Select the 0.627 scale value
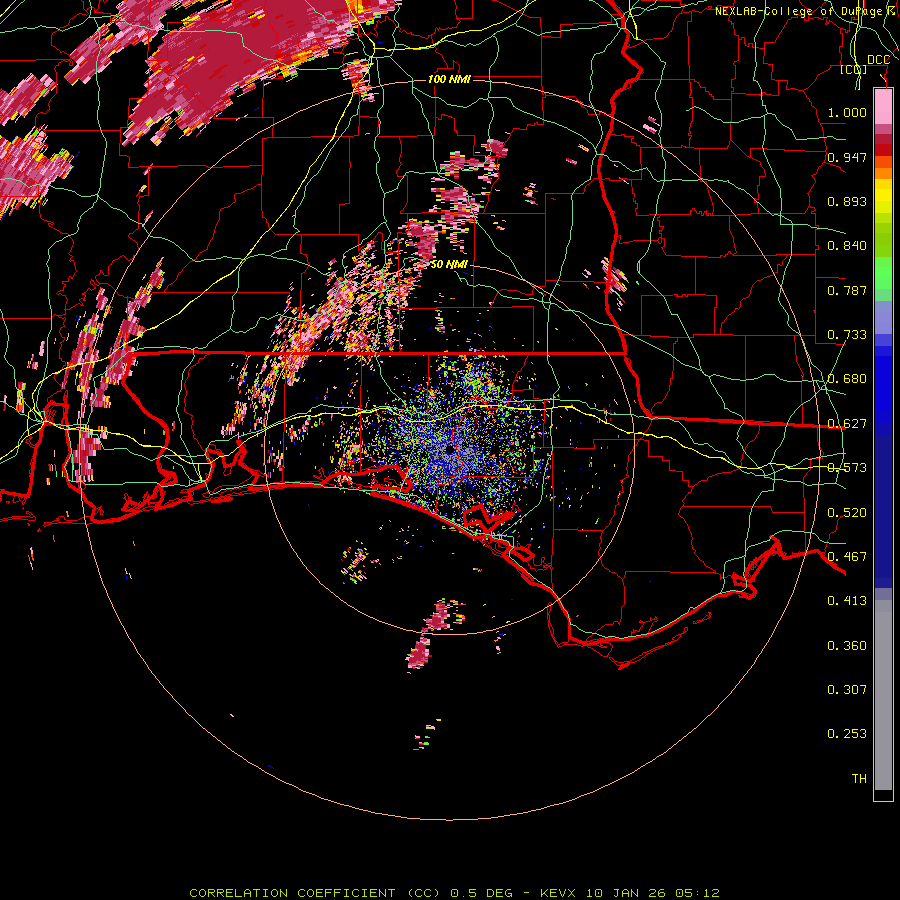 point(847,424)
